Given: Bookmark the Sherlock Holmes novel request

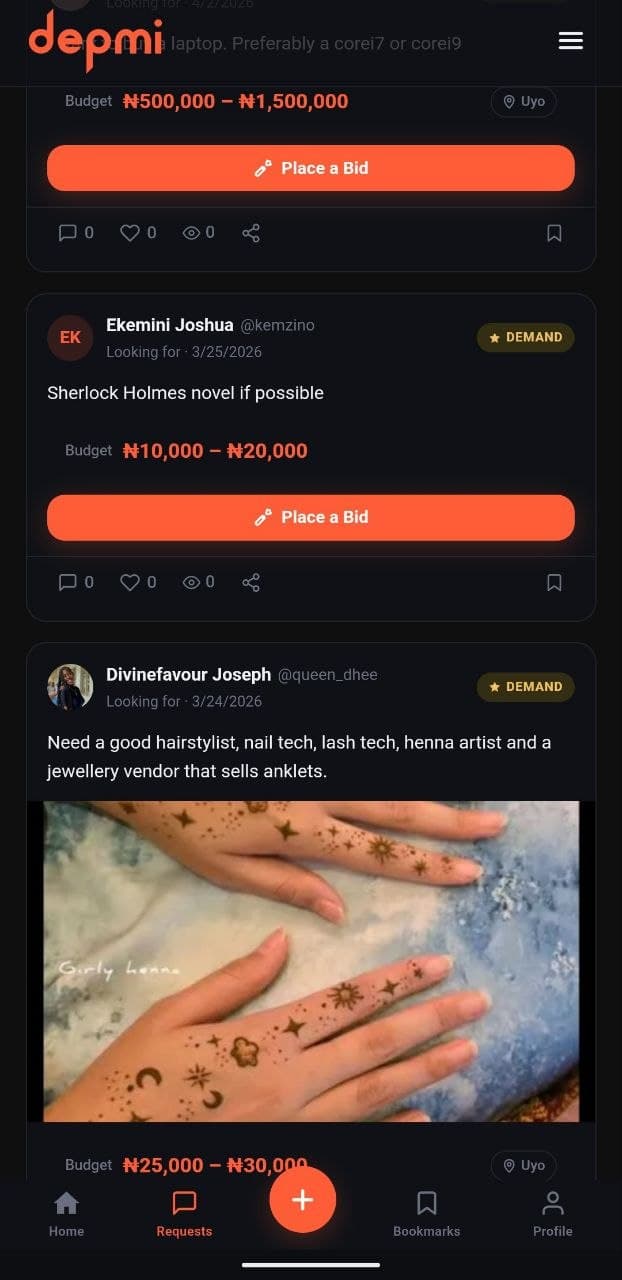Looking at the screenshot, I should pos(554,582).
